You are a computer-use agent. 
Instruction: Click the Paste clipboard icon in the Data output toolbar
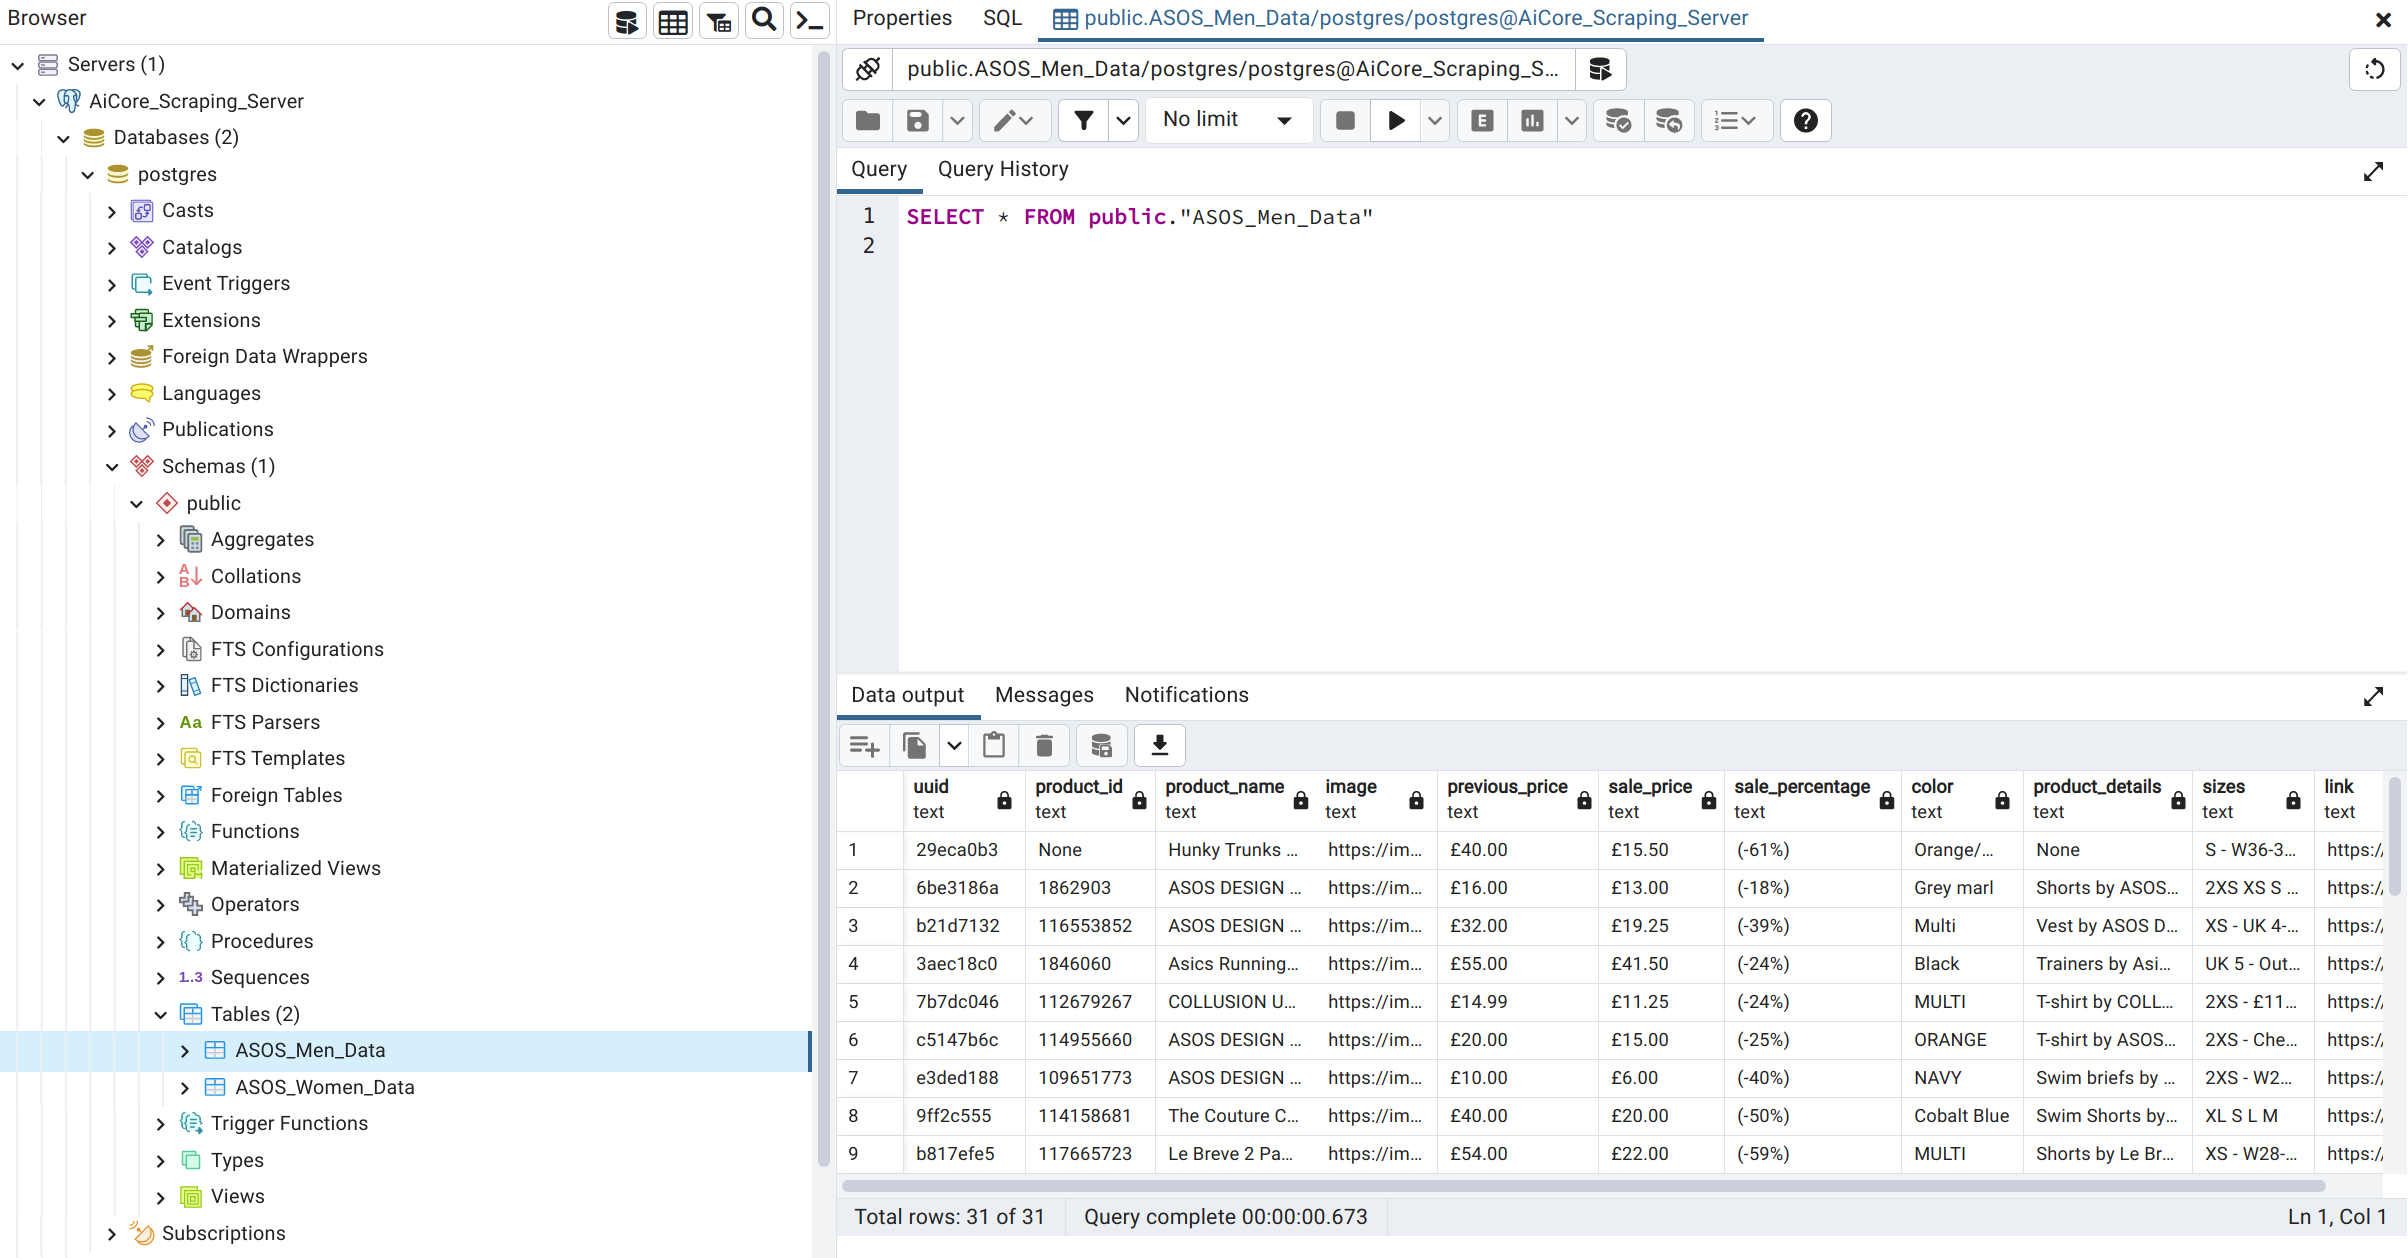pos(994,746)
